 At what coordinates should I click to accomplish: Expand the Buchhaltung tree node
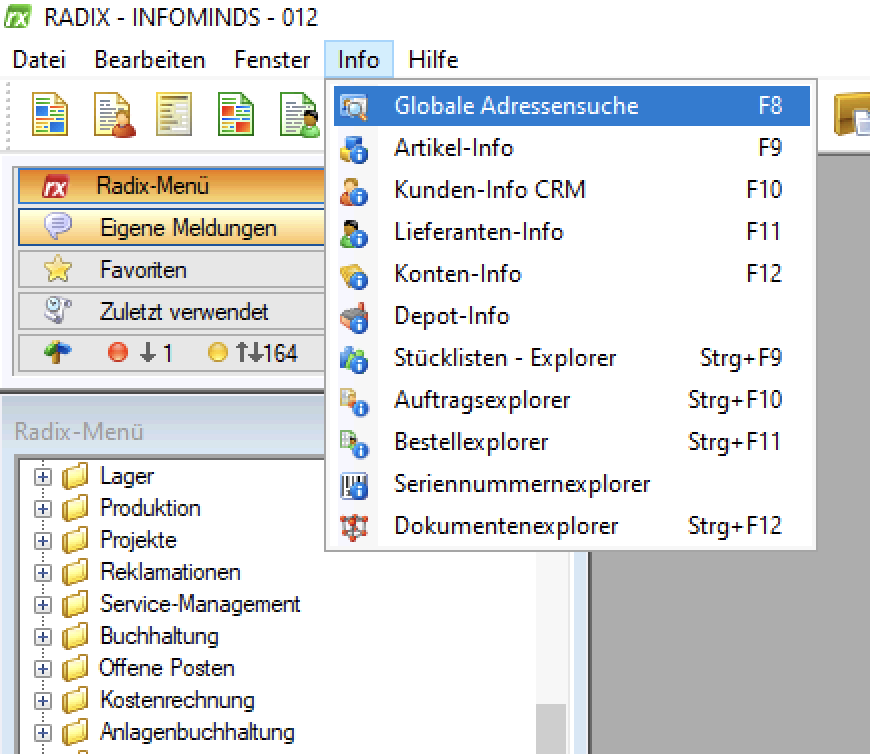click(43, 637)
